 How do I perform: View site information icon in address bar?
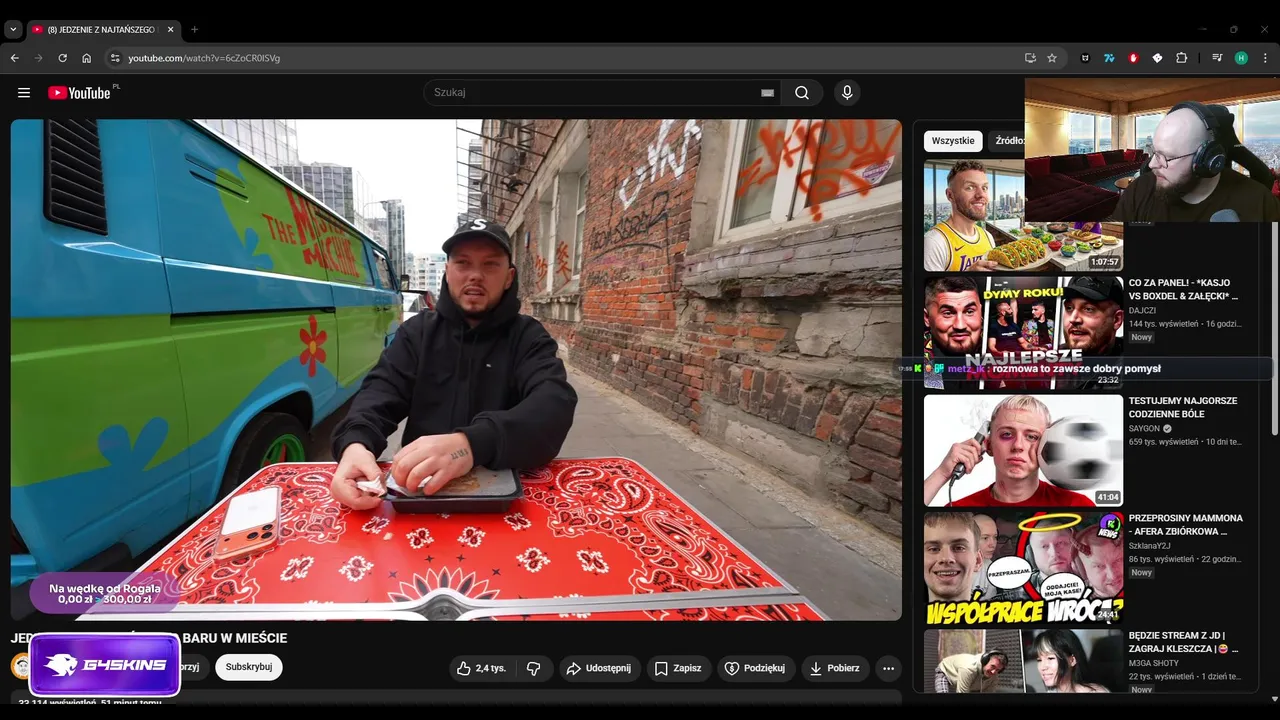tap(115, 58)
